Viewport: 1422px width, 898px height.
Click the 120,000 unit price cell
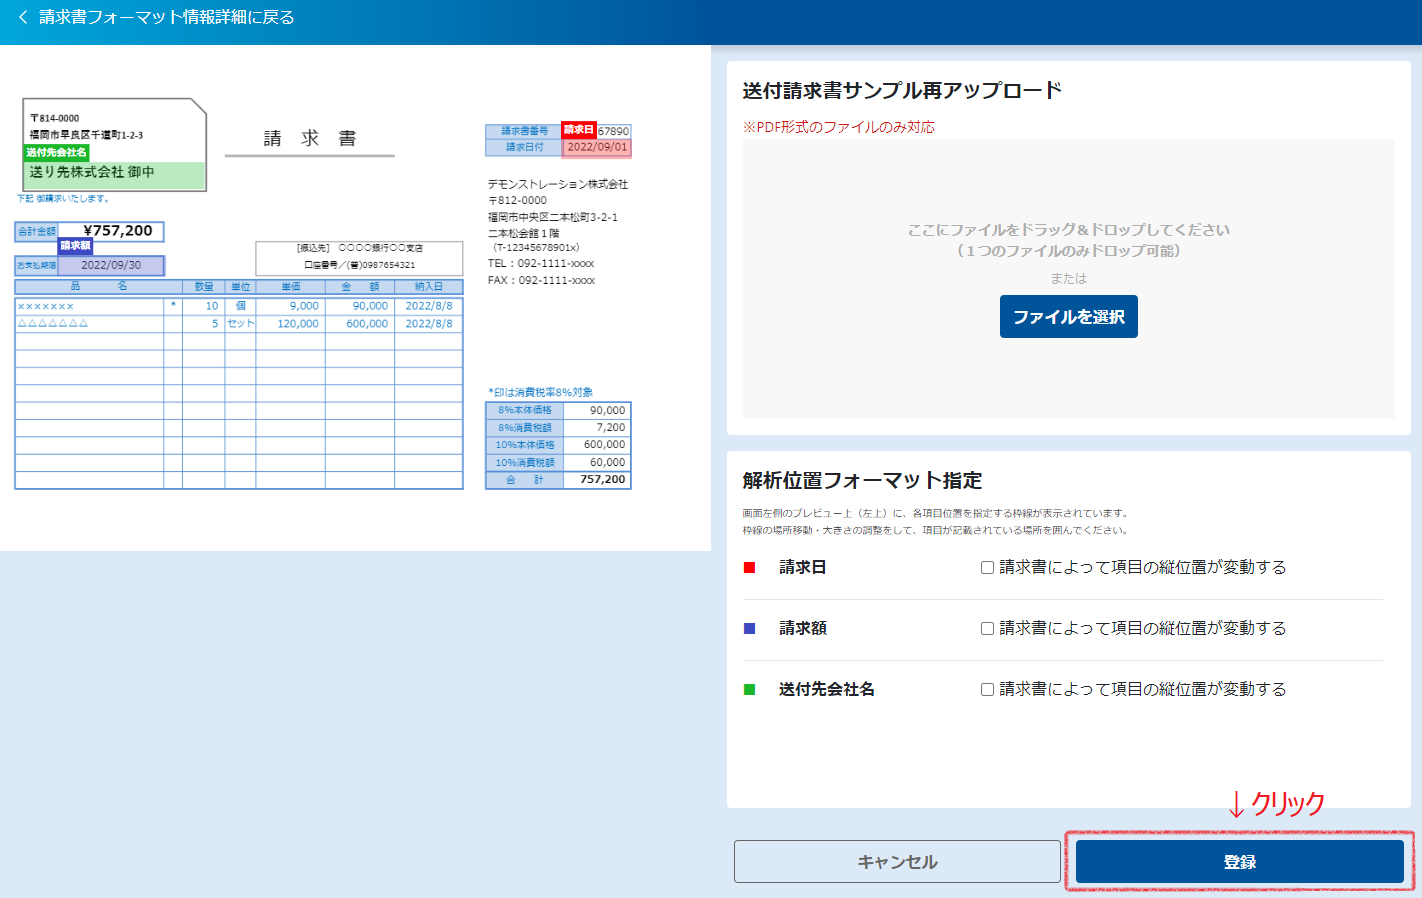(298, 324)
